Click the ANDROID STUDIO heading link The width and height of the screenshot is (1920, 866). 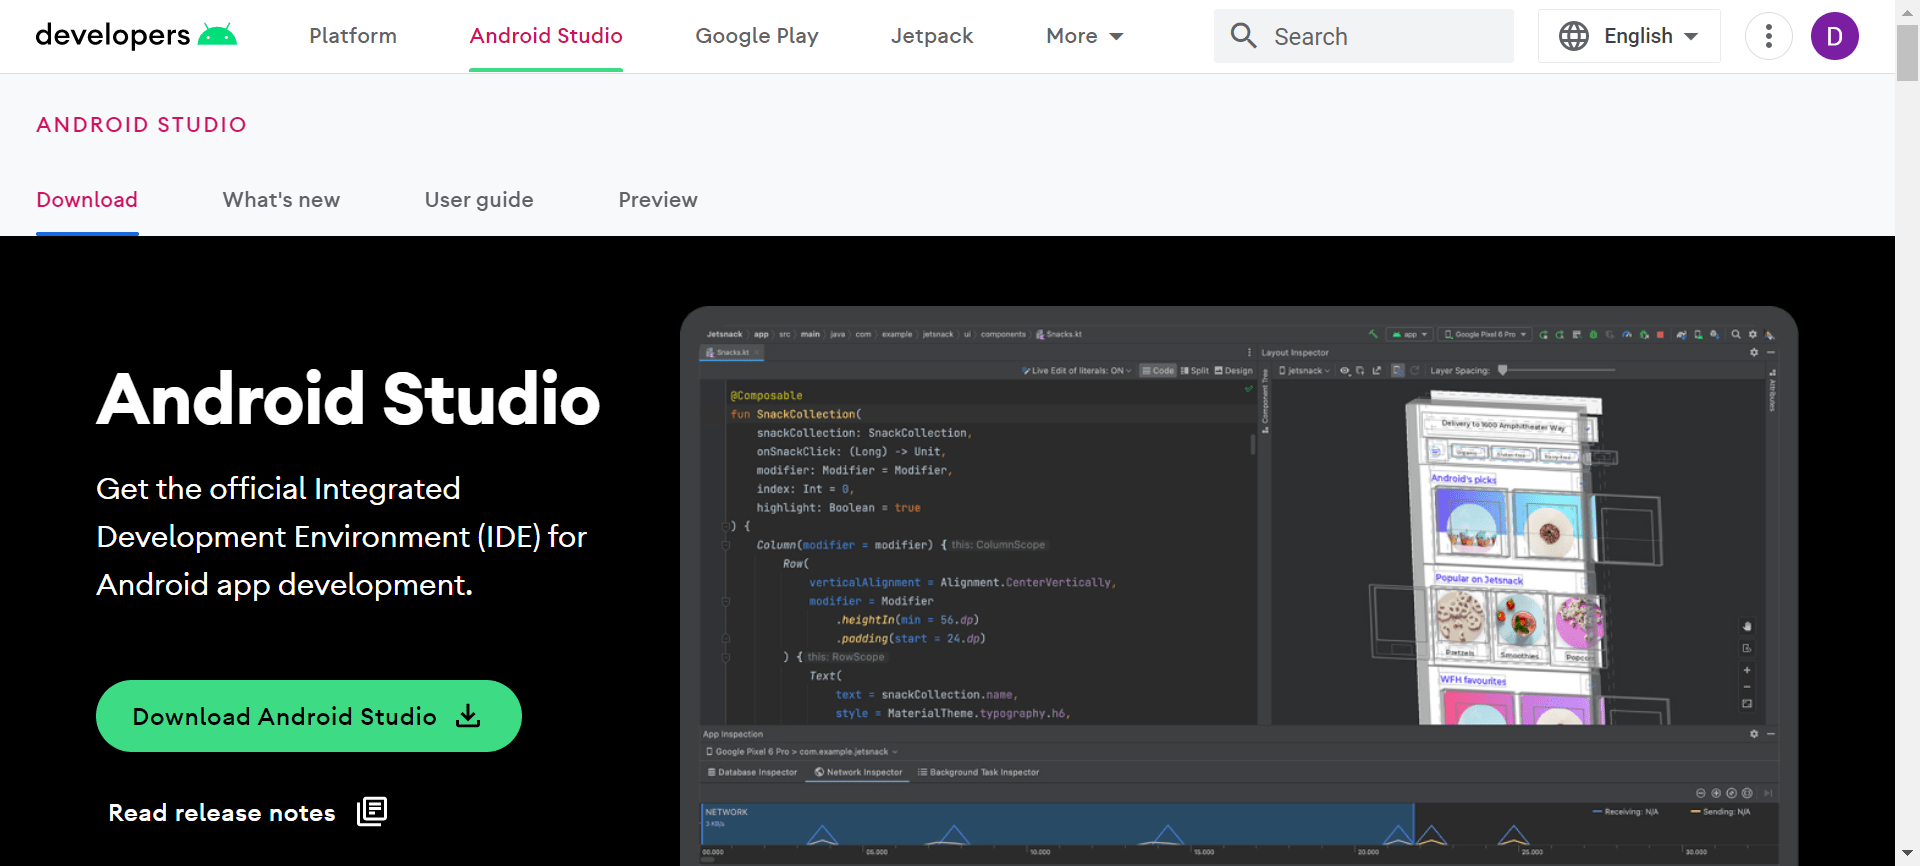click(x=141, y=125)
